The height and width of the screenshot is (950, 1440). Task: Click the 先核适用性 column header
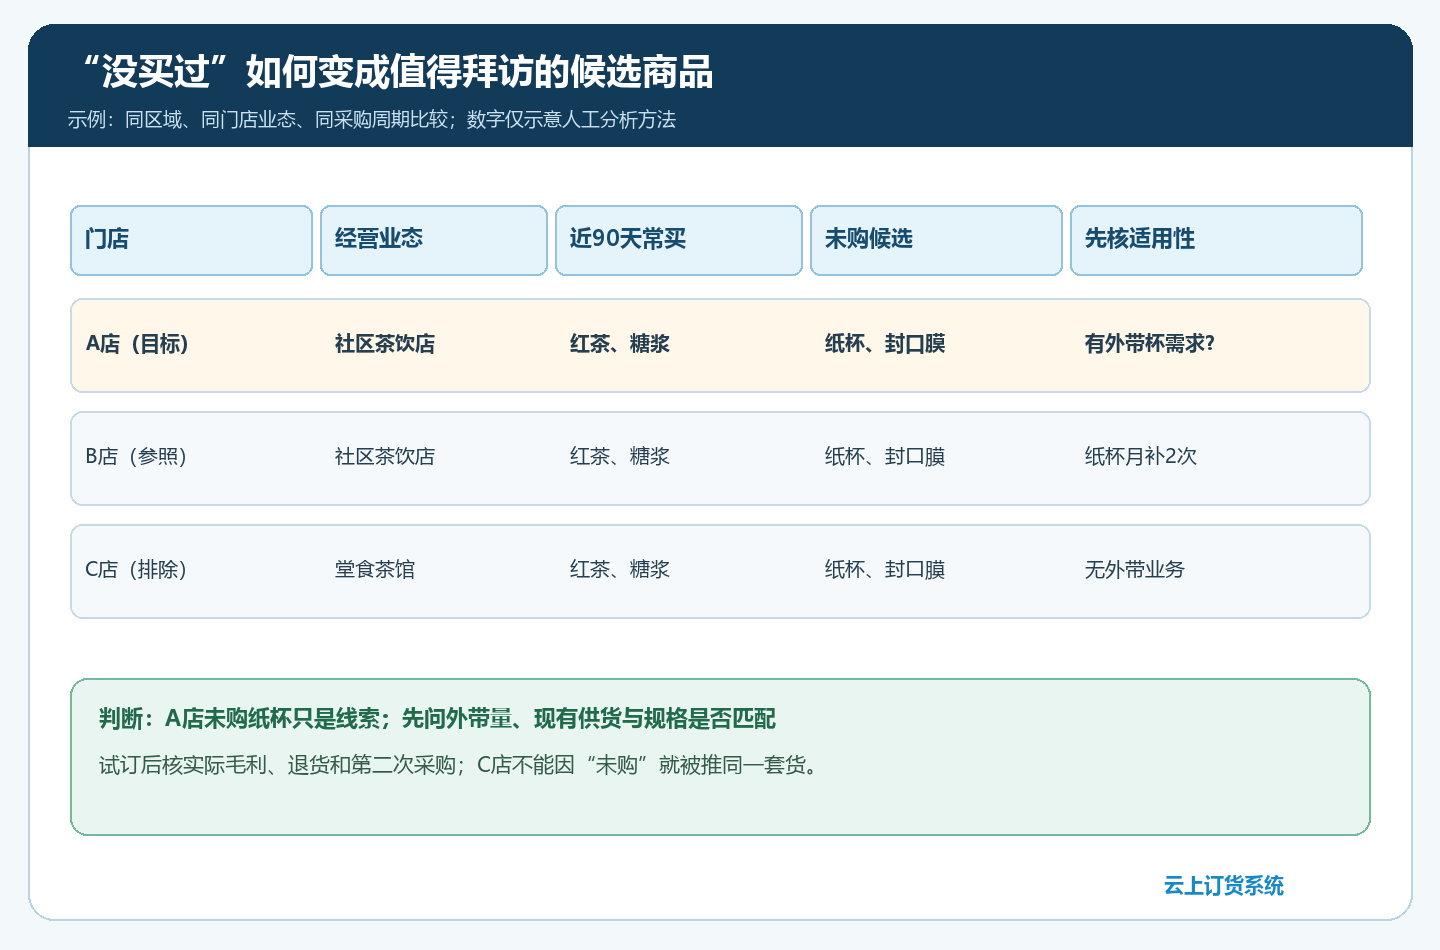[1216, 240]
